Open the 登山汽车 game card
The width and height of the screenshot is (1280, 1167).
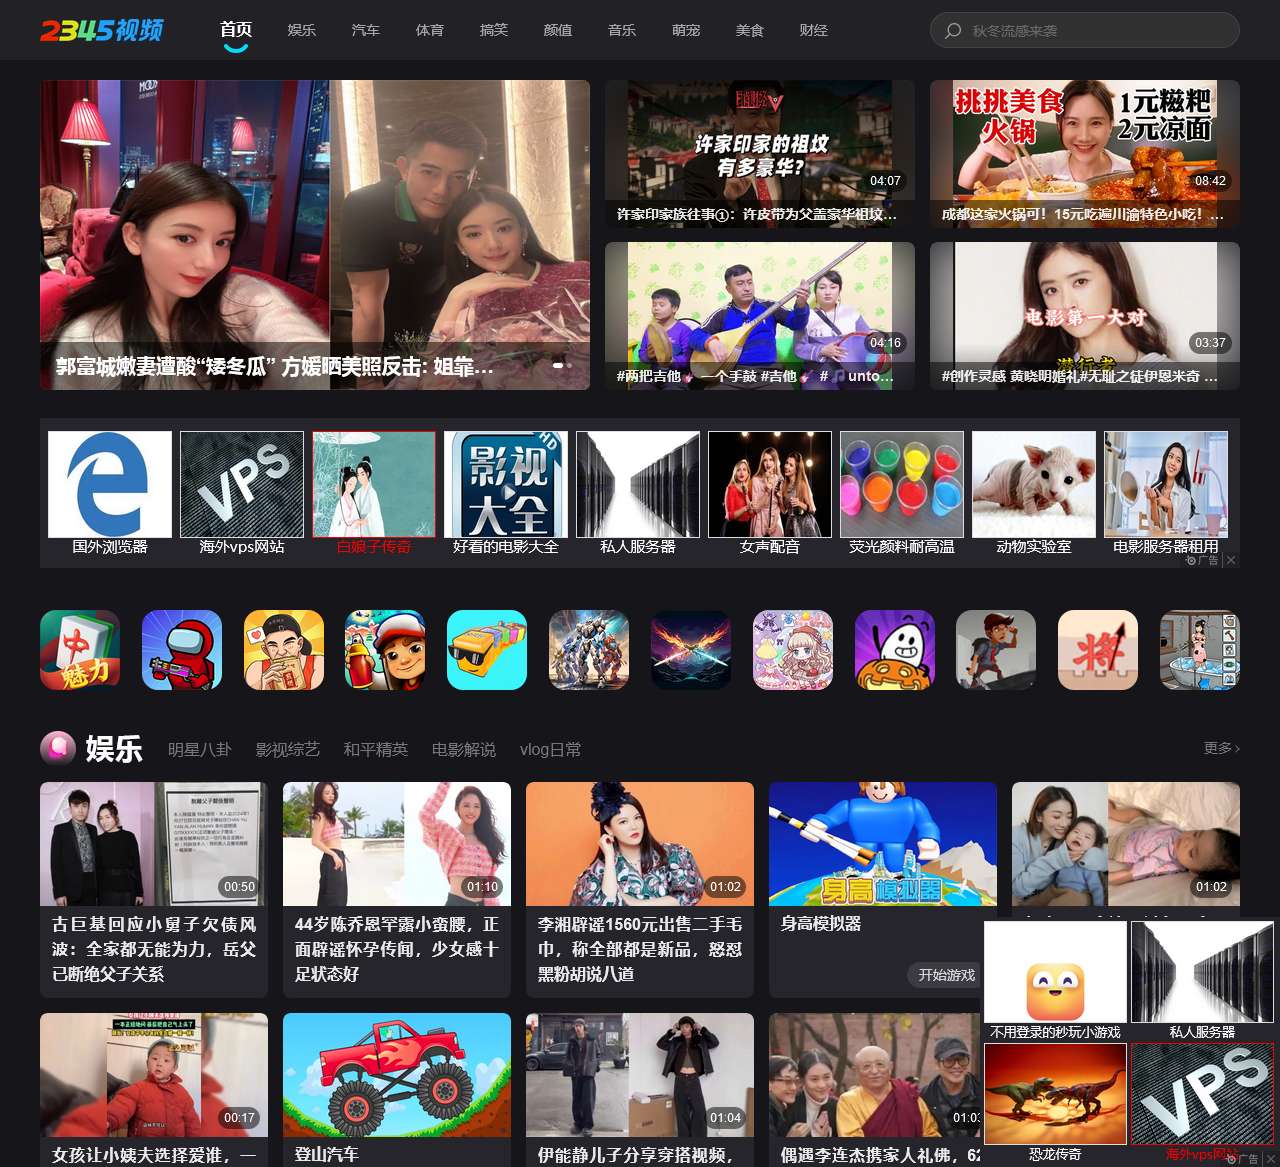coord(397,1090)
